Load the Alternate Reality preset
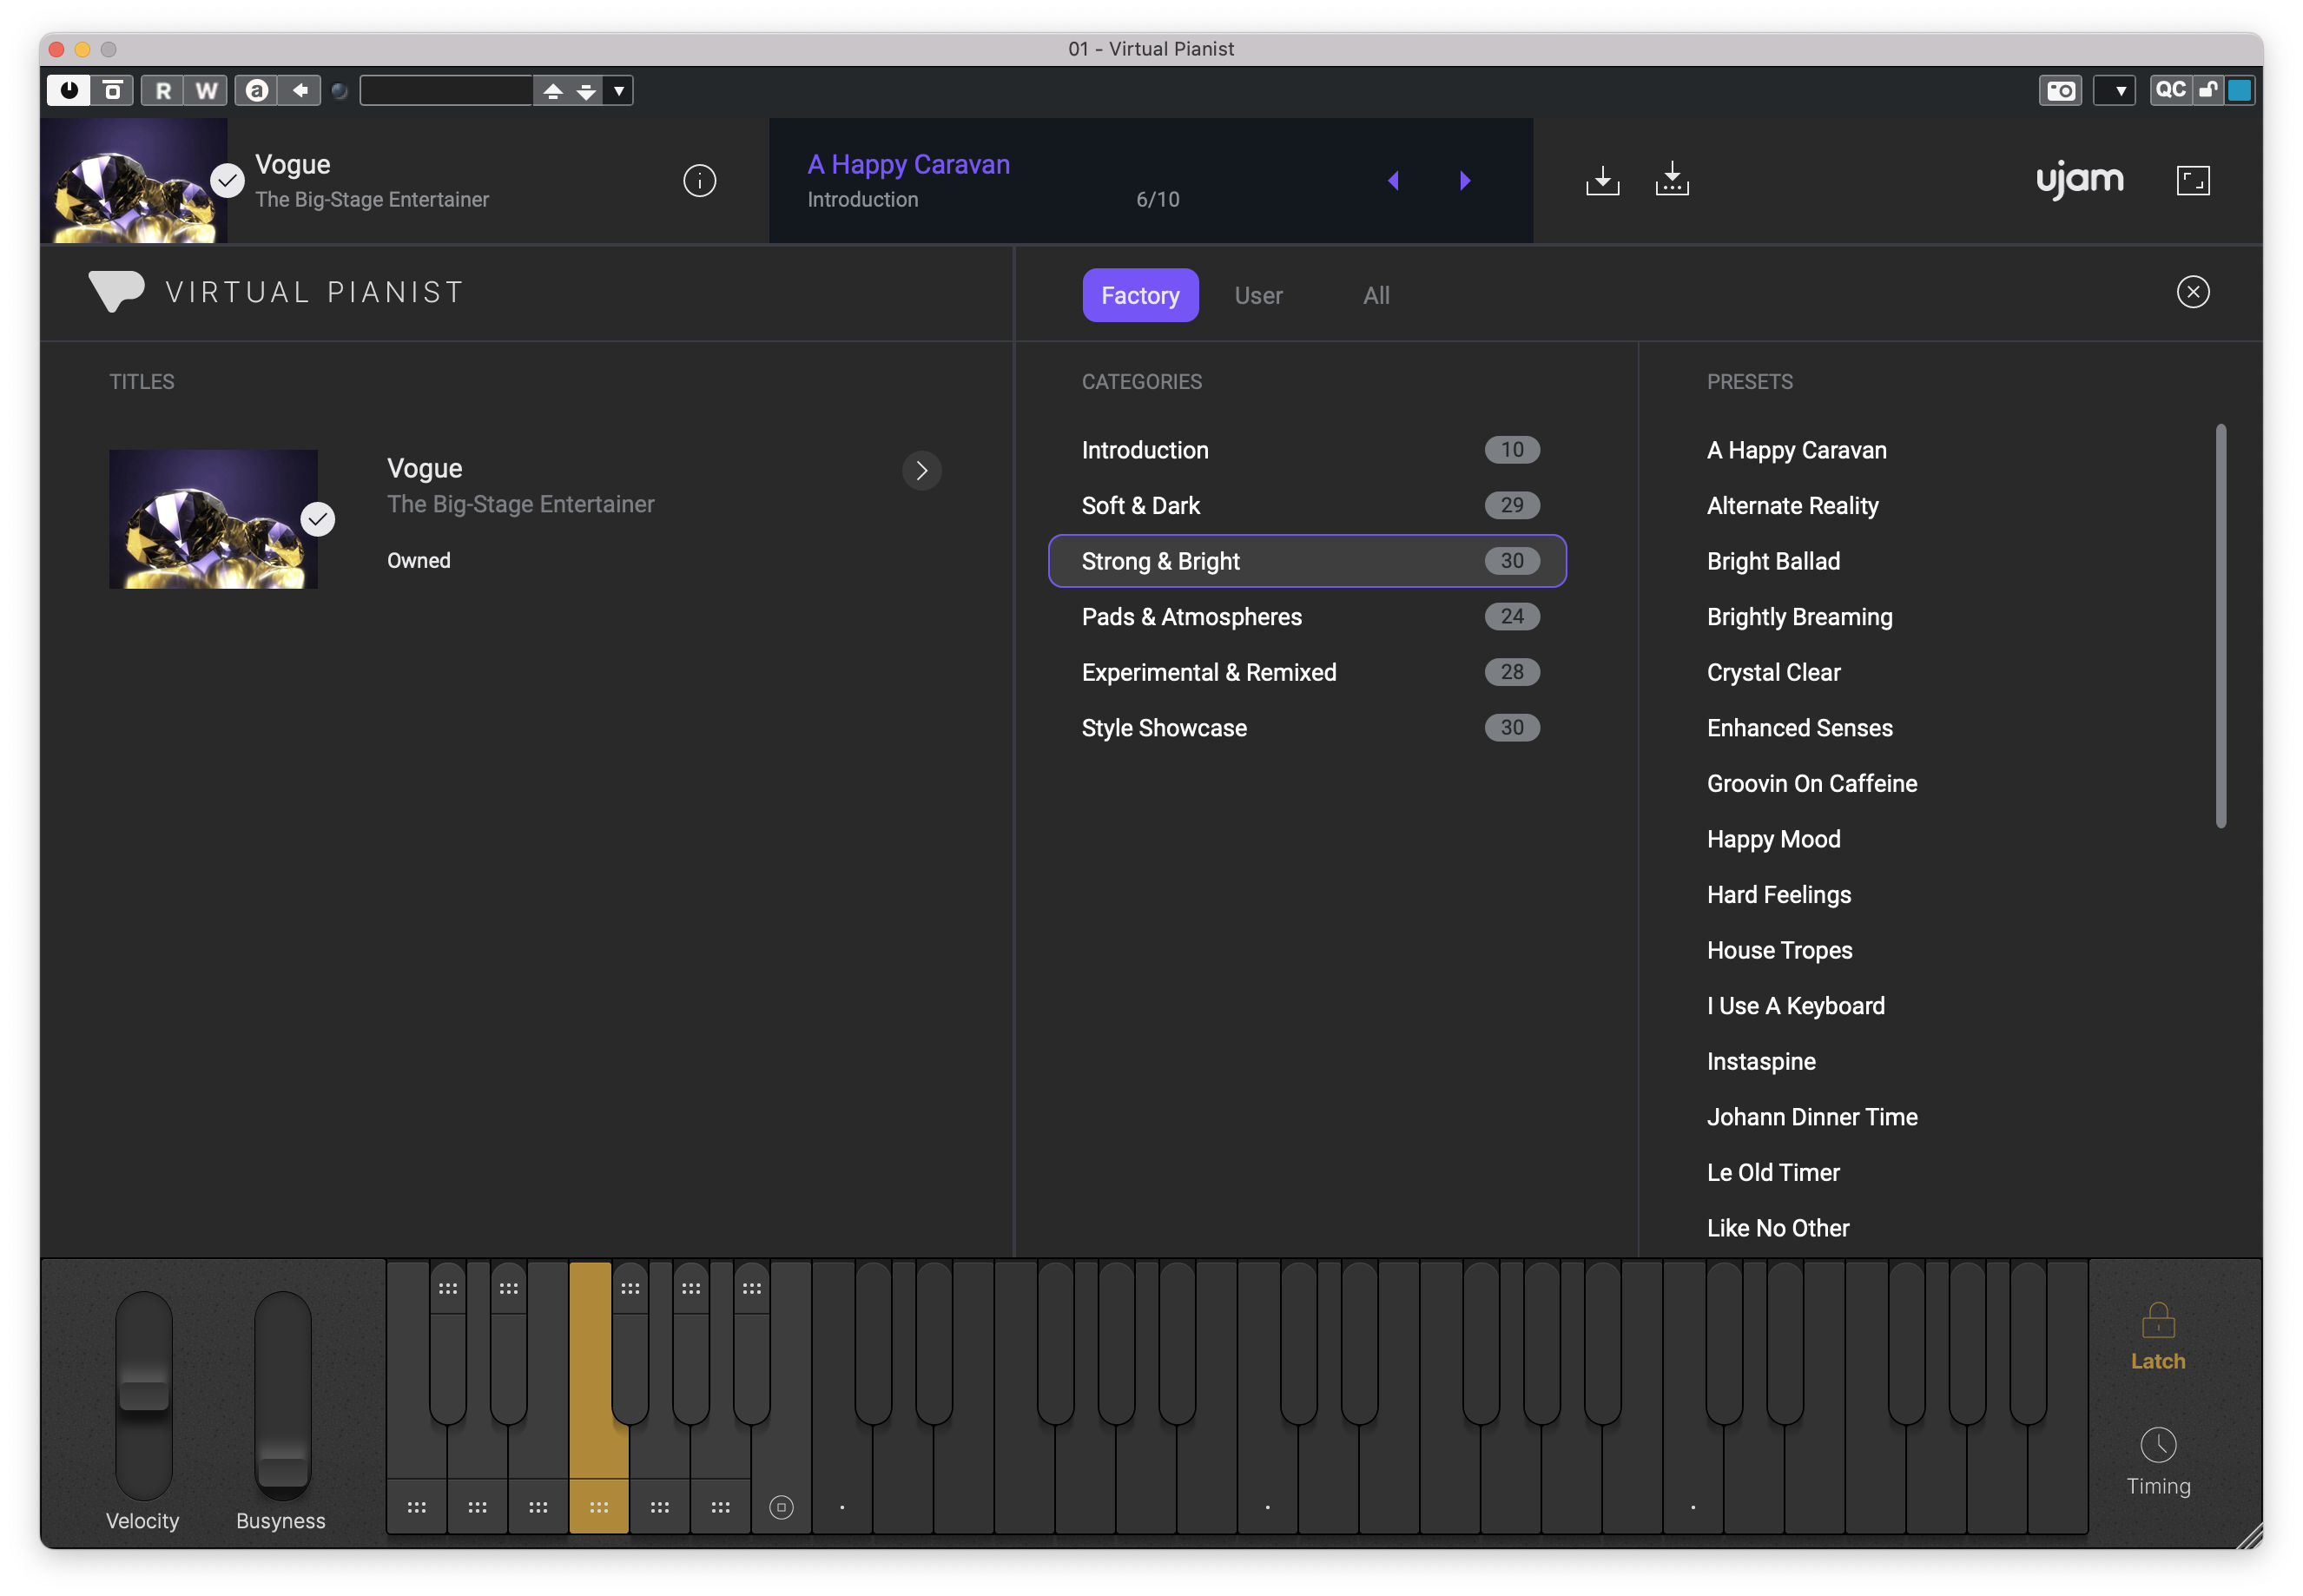This screenshot has width=2303, height=1596. click(x=1792, y=505)
